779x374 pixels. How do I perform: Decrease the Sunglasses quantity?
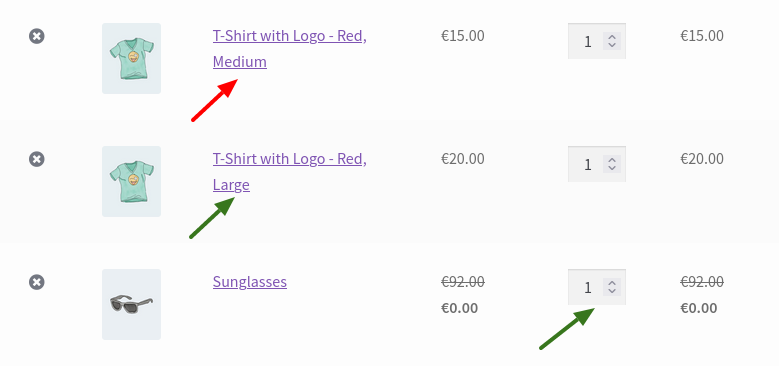612,292
